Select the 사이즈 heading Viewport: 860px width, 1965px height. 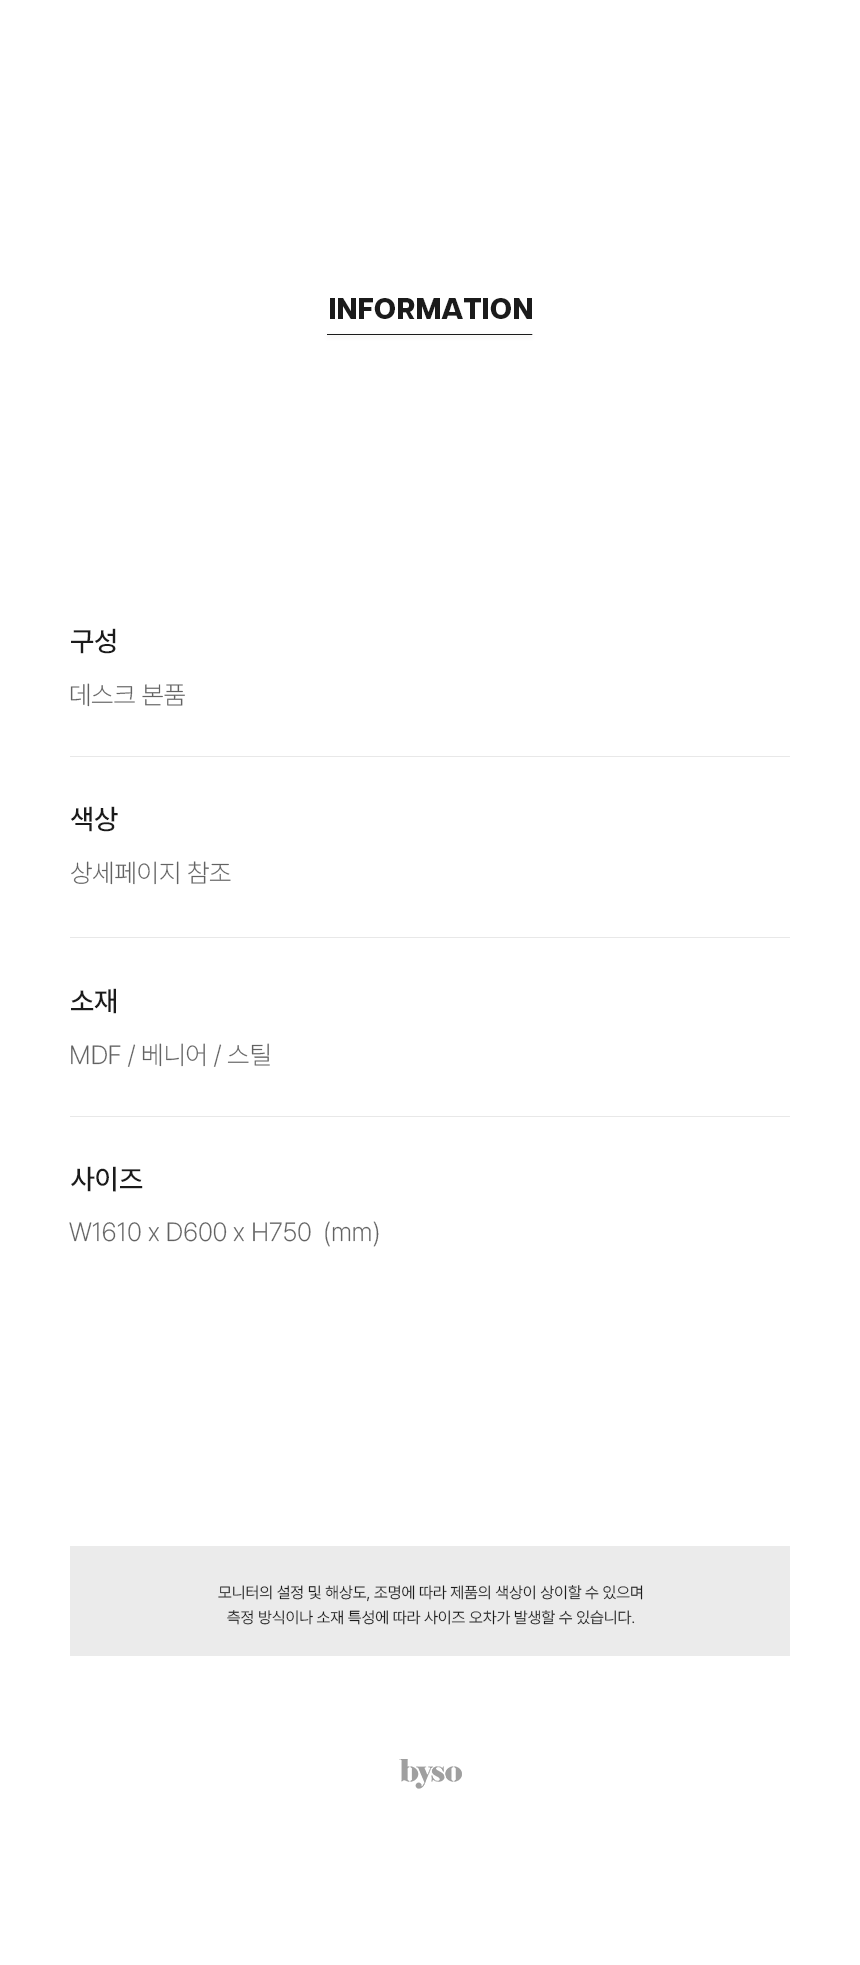pyautogui.click(x=106, y=1179)
